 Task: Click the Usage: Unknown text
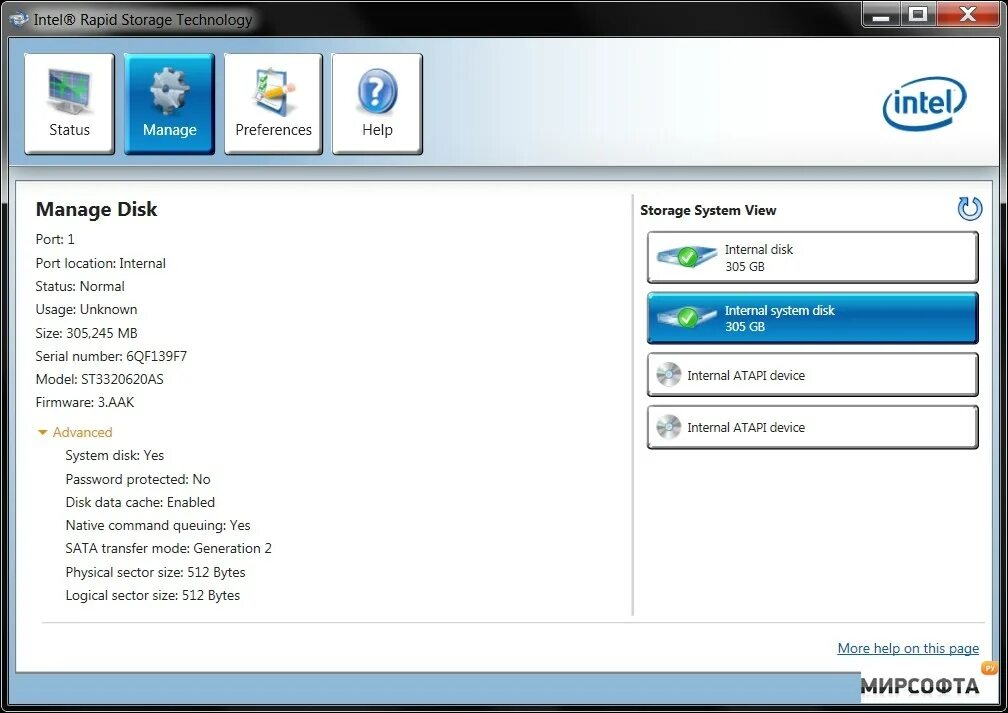click(x=86, y=309)
